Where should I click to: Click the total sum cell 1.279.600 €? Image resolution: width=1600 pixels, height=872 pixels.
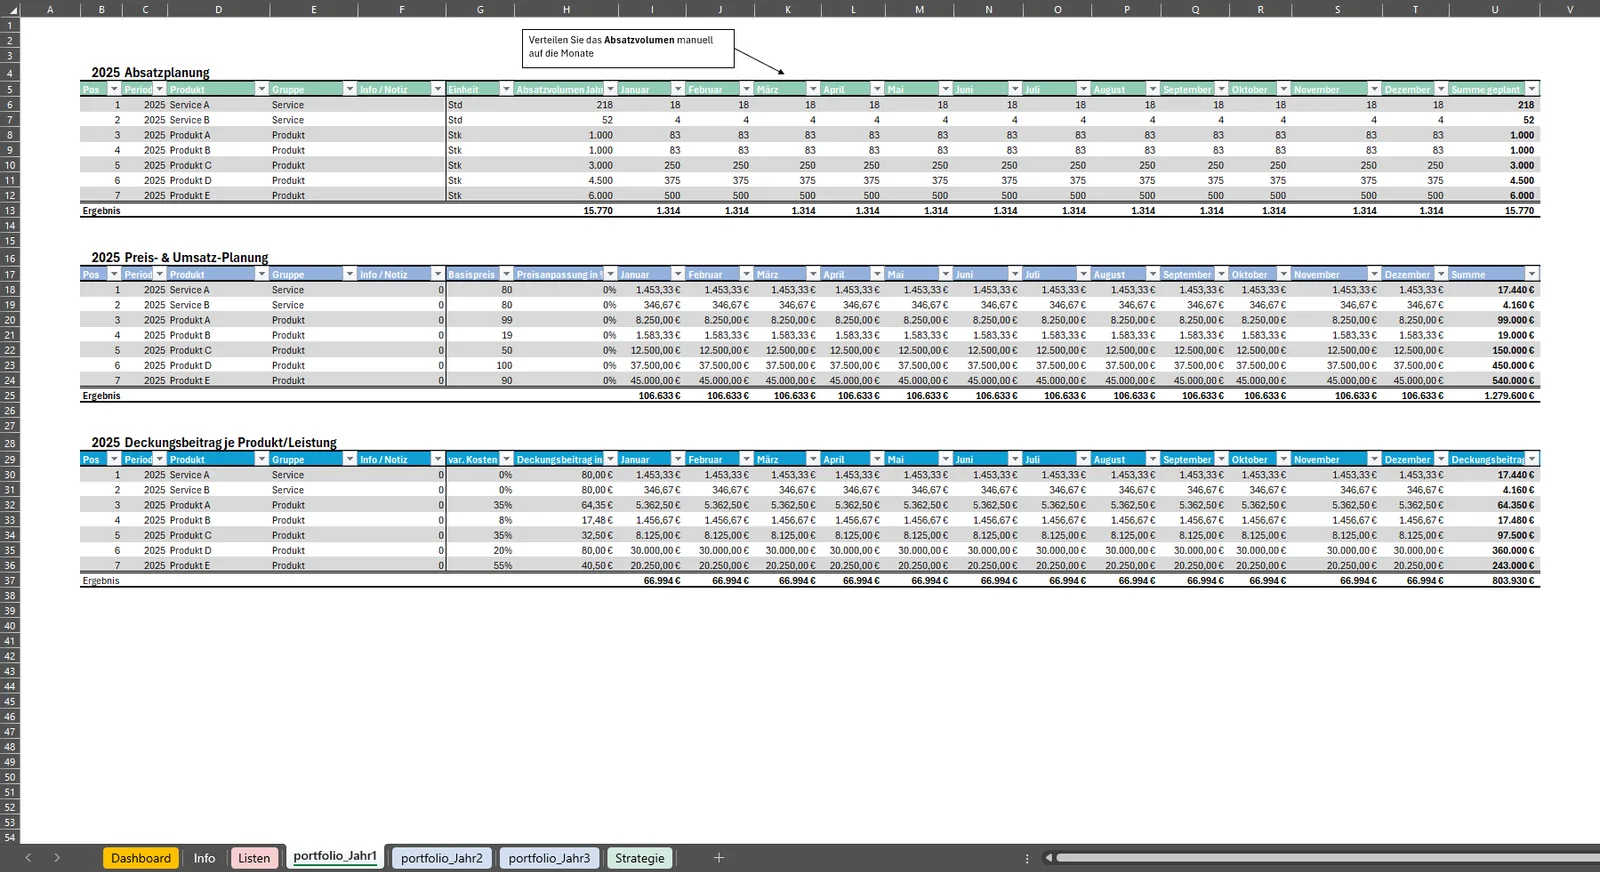point(1494,396)
